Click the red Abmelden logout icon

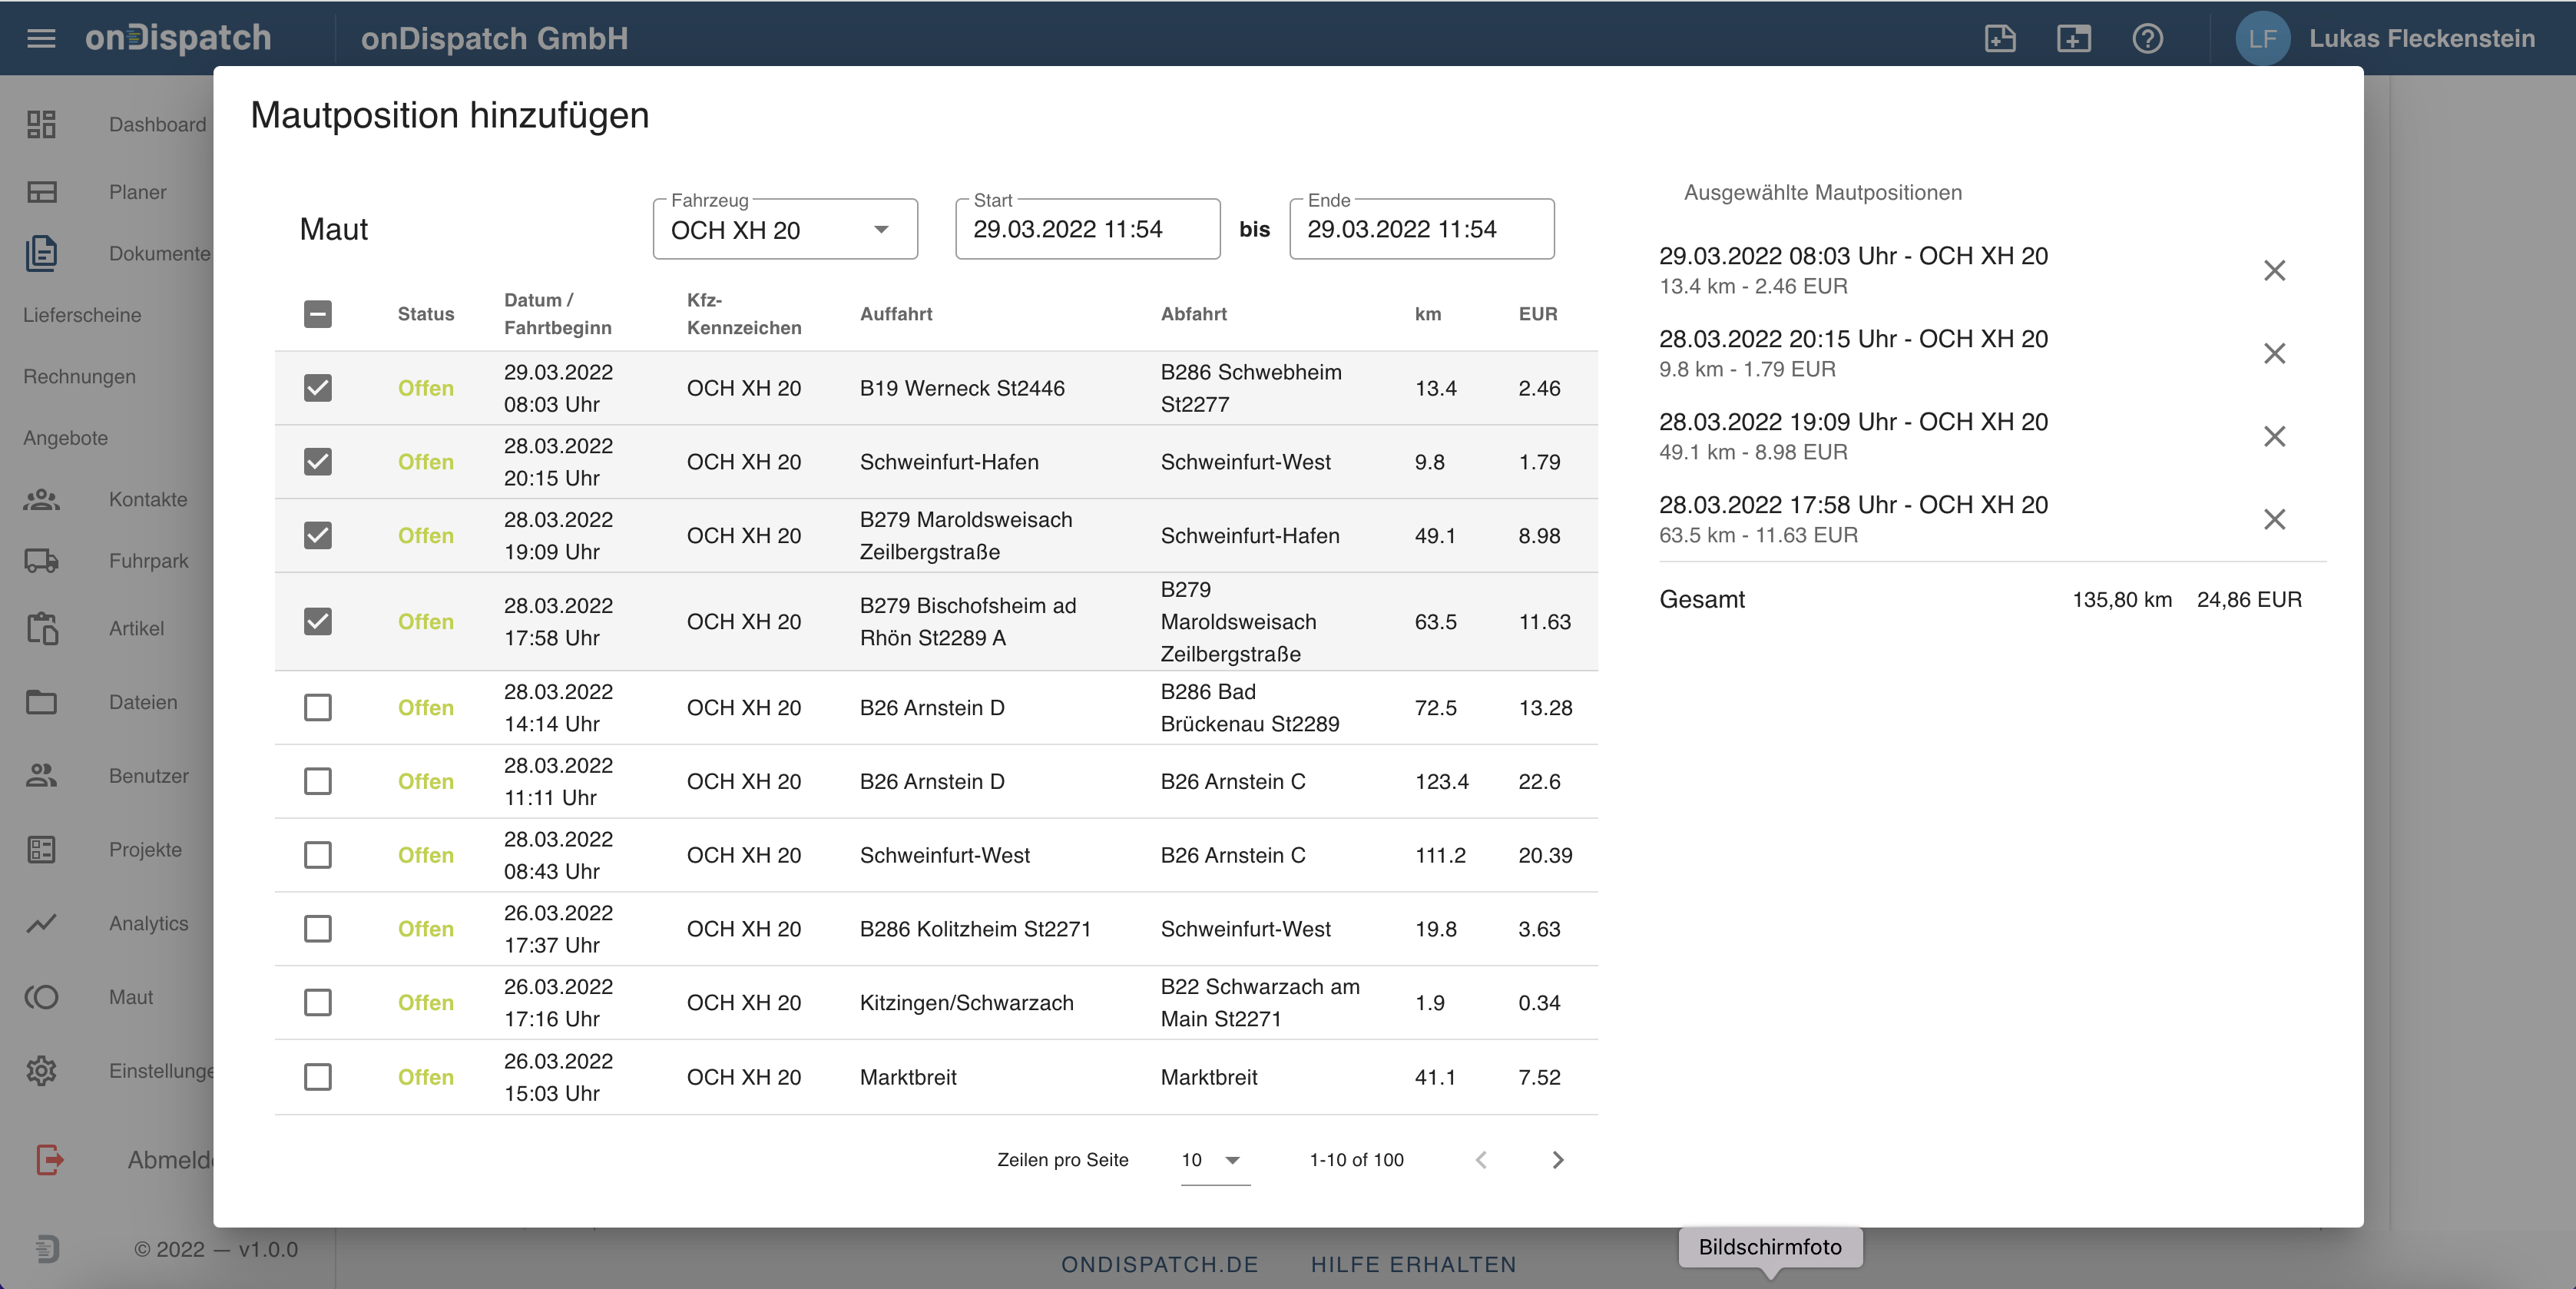tap(49, 1160)
